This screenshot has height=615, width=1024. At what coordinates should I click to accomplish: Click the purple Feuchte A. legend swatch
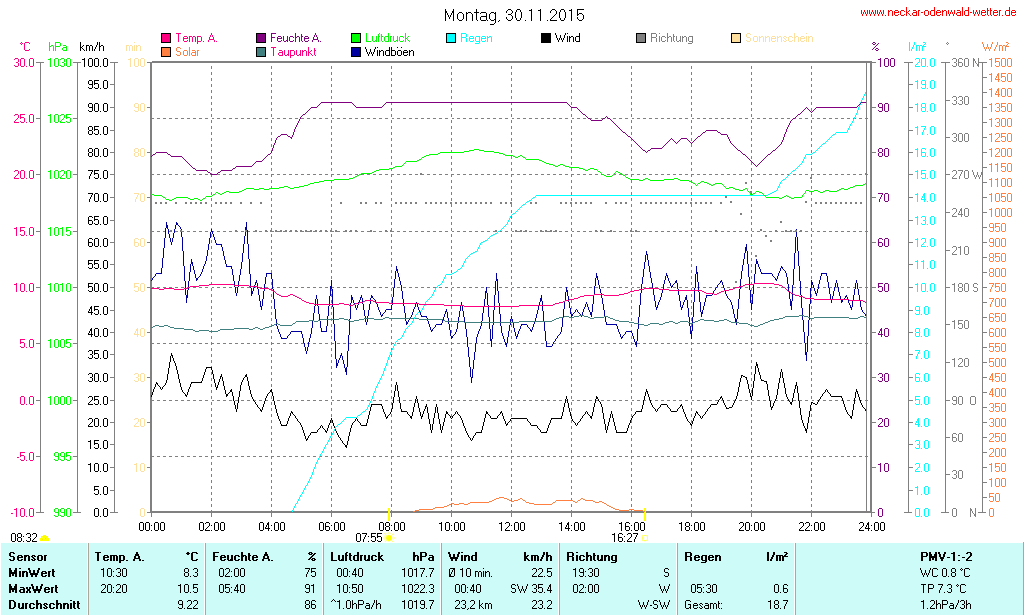261,38
